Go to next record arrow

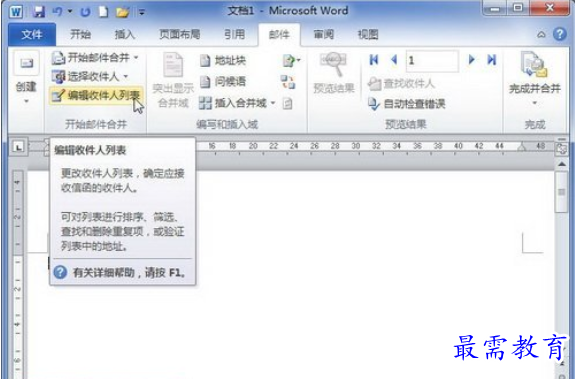[472, 60]
